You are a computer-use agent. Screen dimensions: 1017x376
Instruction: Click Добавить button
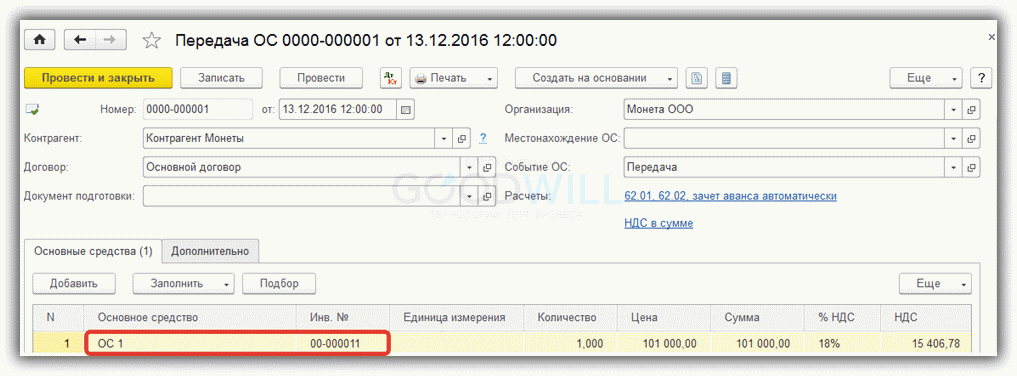(x=74, y=283)
